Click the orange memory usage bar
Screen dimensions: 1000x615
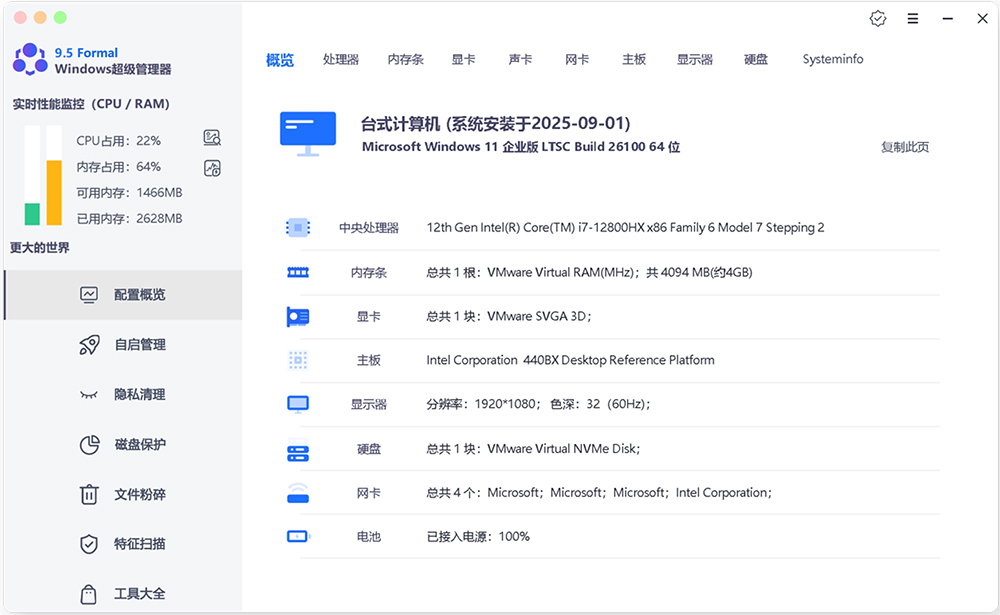coord(54,193)
